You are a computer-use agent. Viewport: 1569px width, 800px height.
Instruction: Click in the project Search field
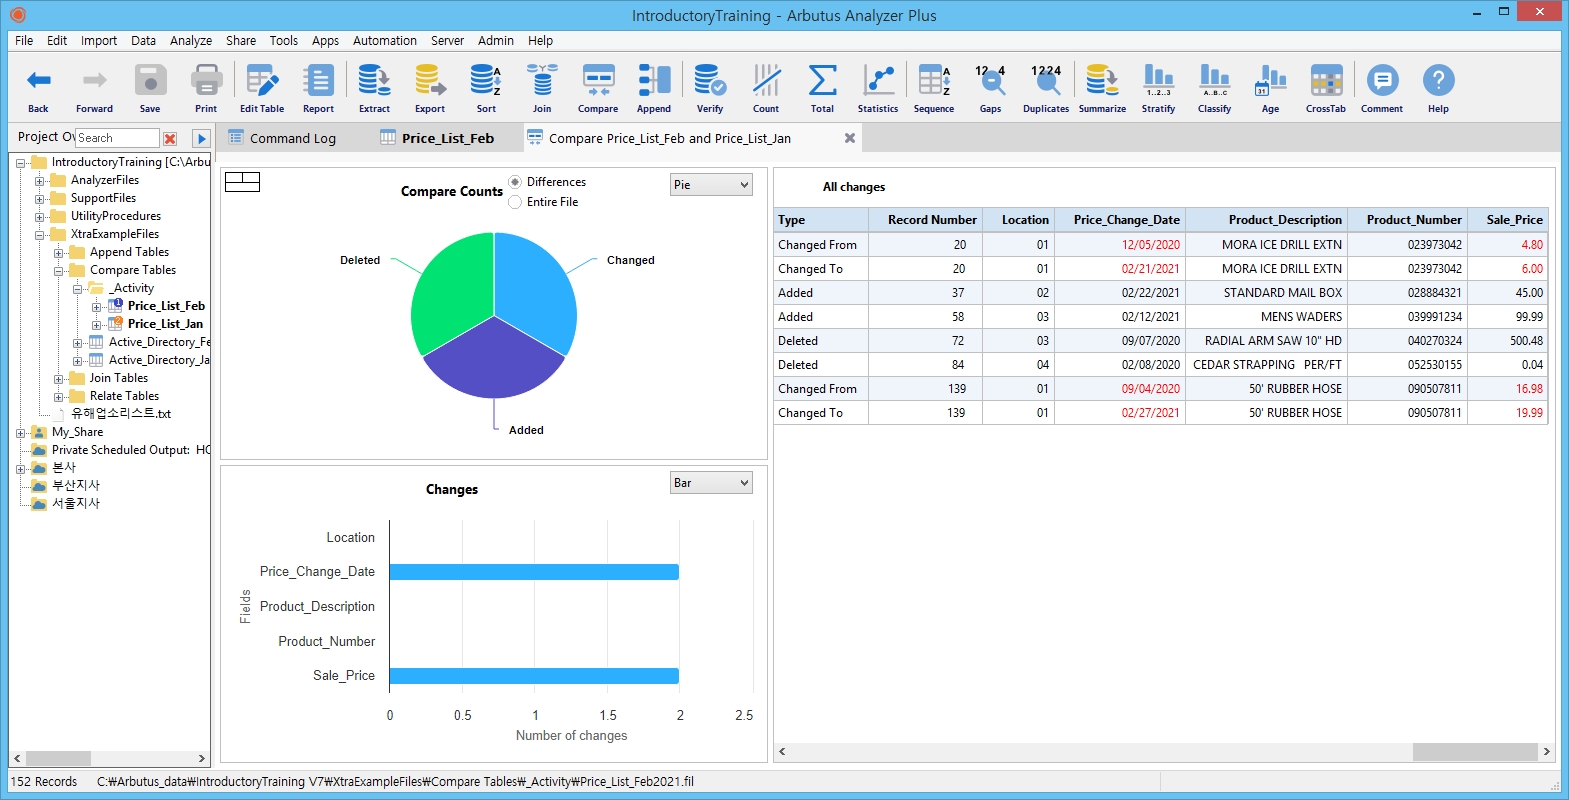(117, 138)
